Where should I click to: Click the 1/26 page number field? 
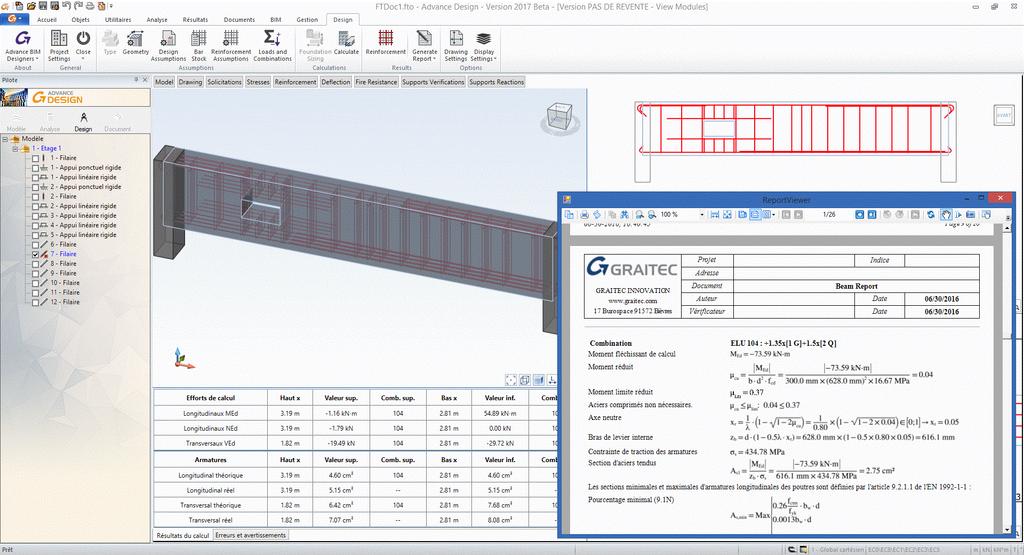pos(829,214)
